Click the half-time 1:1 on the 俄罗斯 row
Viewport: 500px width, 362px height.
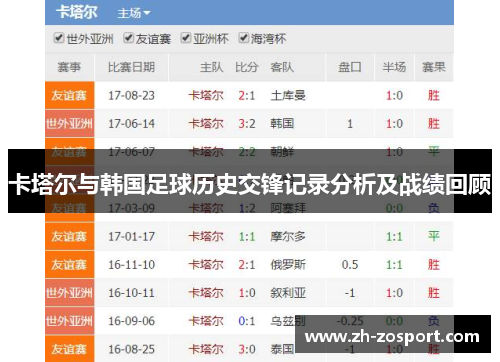[x=394, y=265]
